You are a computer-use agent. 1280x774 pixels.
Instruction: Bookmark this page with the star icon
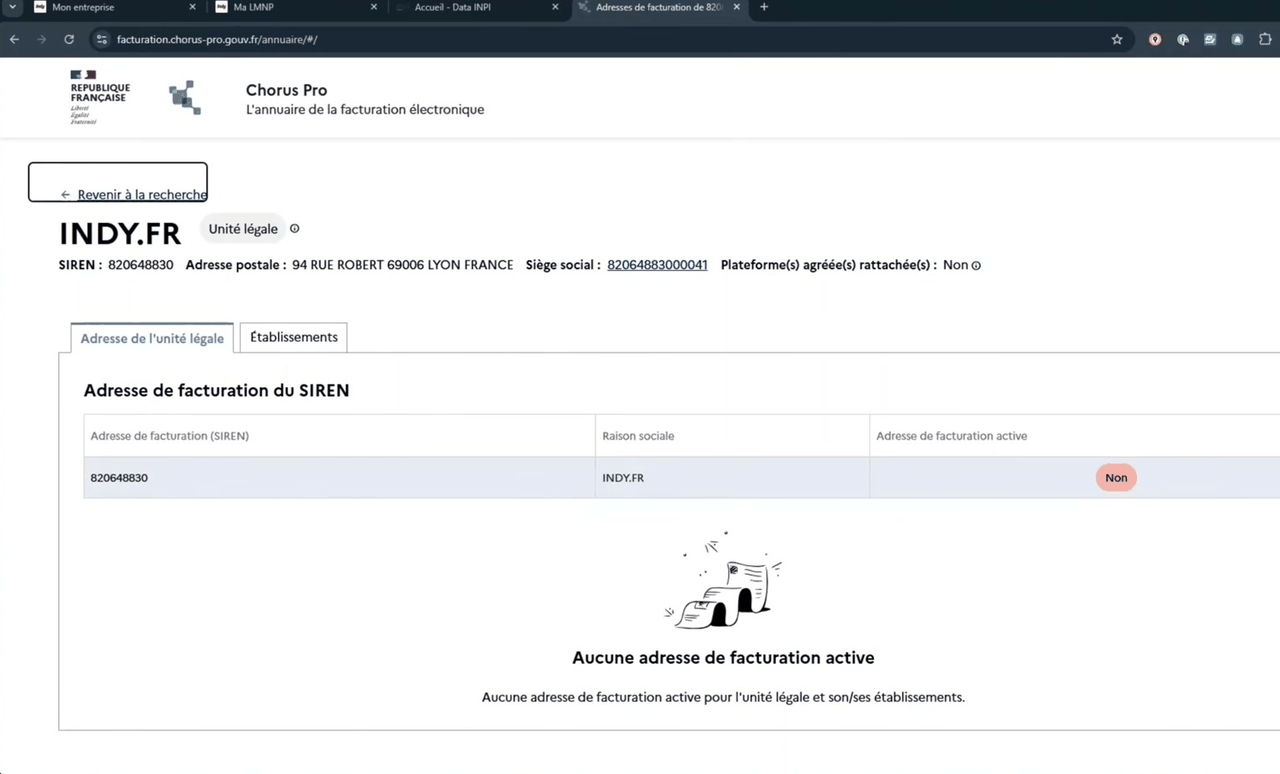coord(1117,40)
